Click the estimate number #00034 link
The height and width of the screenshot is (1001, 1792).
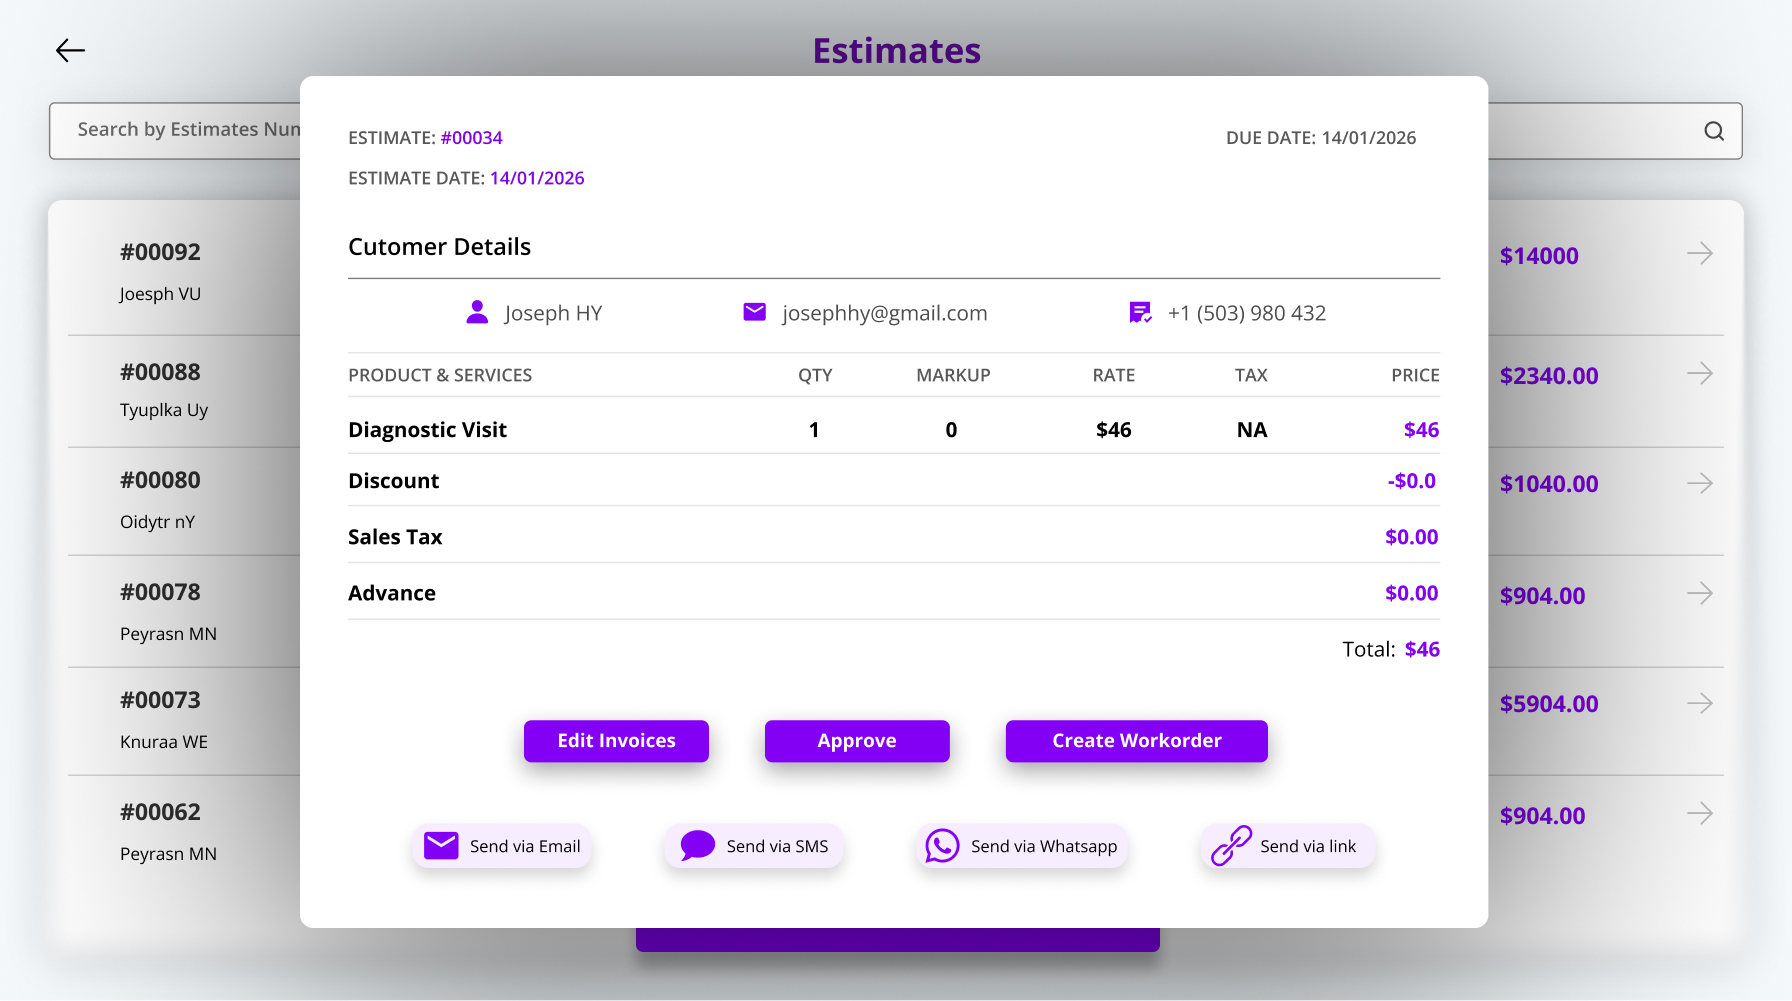471,138
